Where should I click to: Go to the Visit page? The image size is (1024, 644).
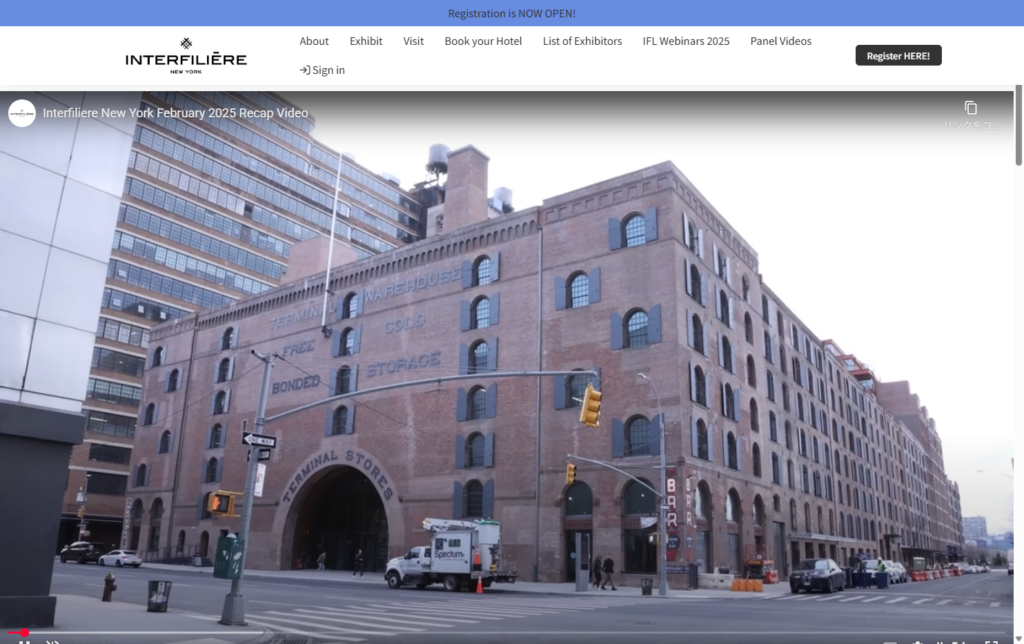click(x=413, y=41)
